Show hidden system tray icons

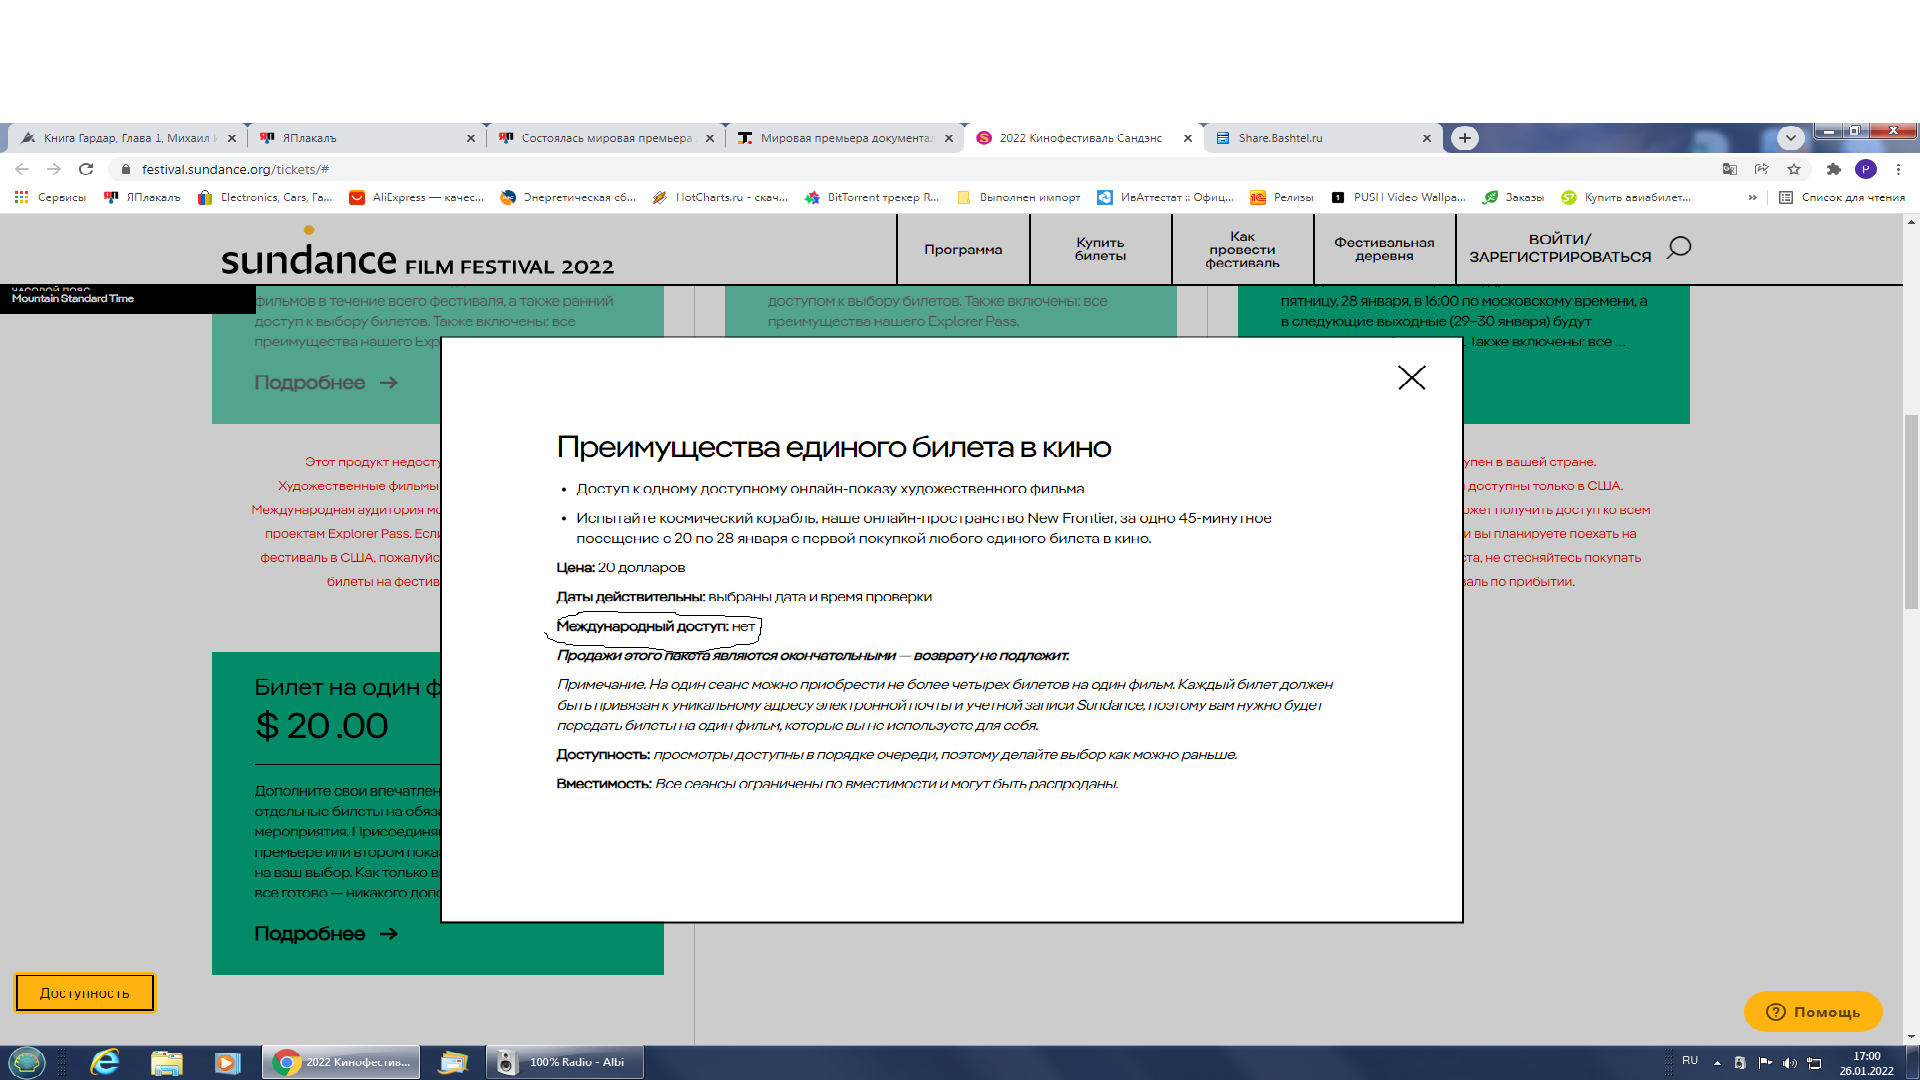[x=1717, y=1063]
